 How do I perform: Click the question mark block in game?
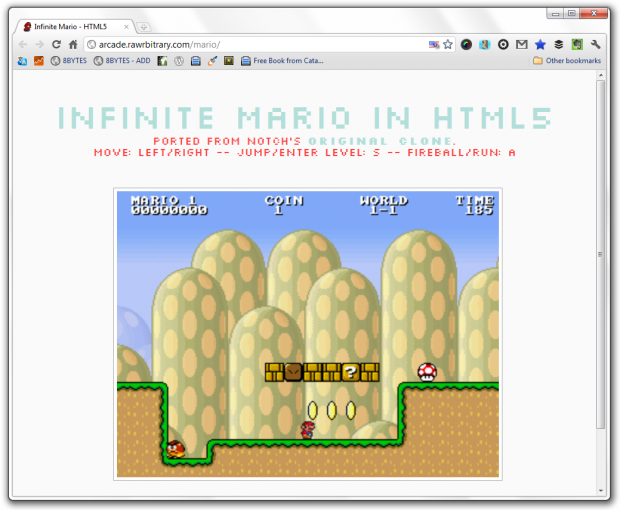click(x=351, y=372)
